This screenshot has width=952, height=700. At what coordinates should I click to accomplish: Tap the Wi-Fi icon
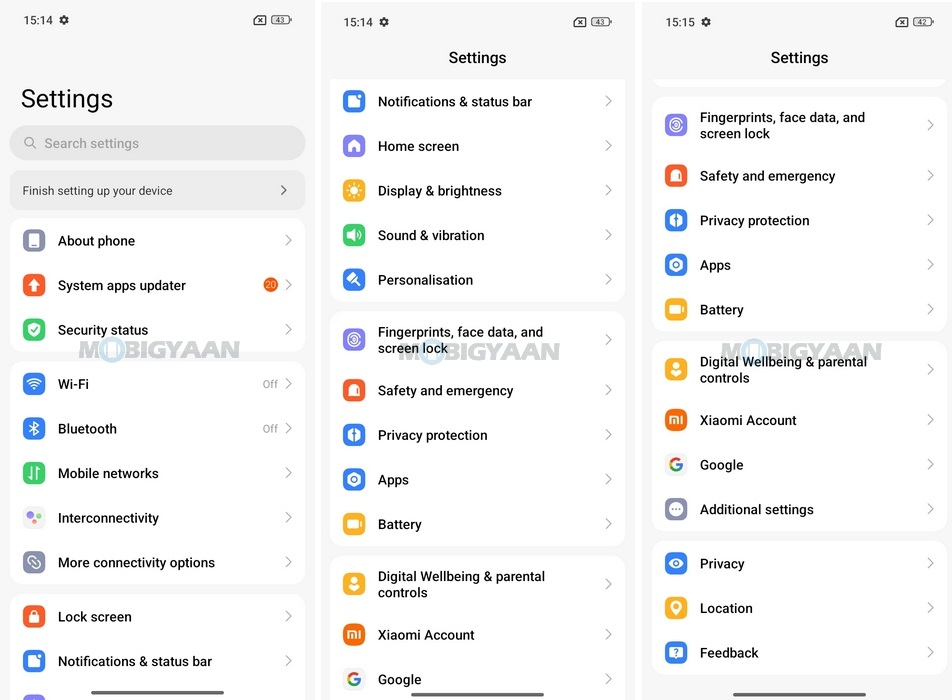(34, 384)
